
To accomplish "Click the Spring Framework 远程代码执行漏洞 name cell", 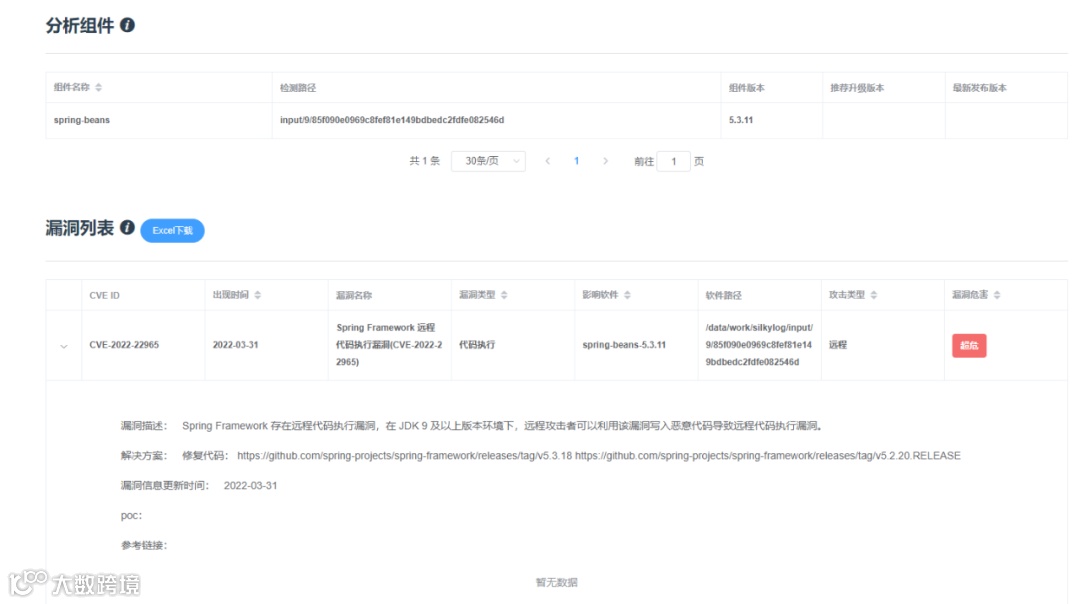I will (x=389, y=345).
